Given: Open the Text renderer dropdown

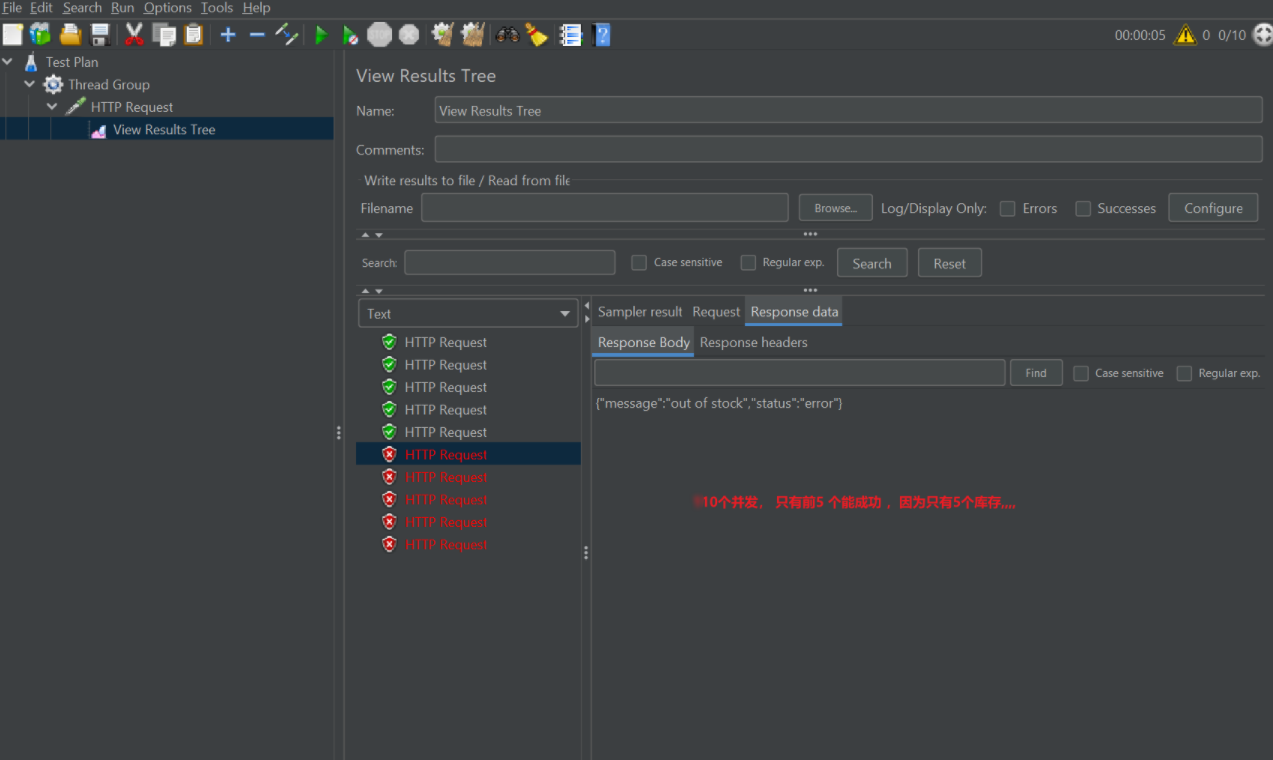Looking at the screenshot, I should click(x=468, y=313).
